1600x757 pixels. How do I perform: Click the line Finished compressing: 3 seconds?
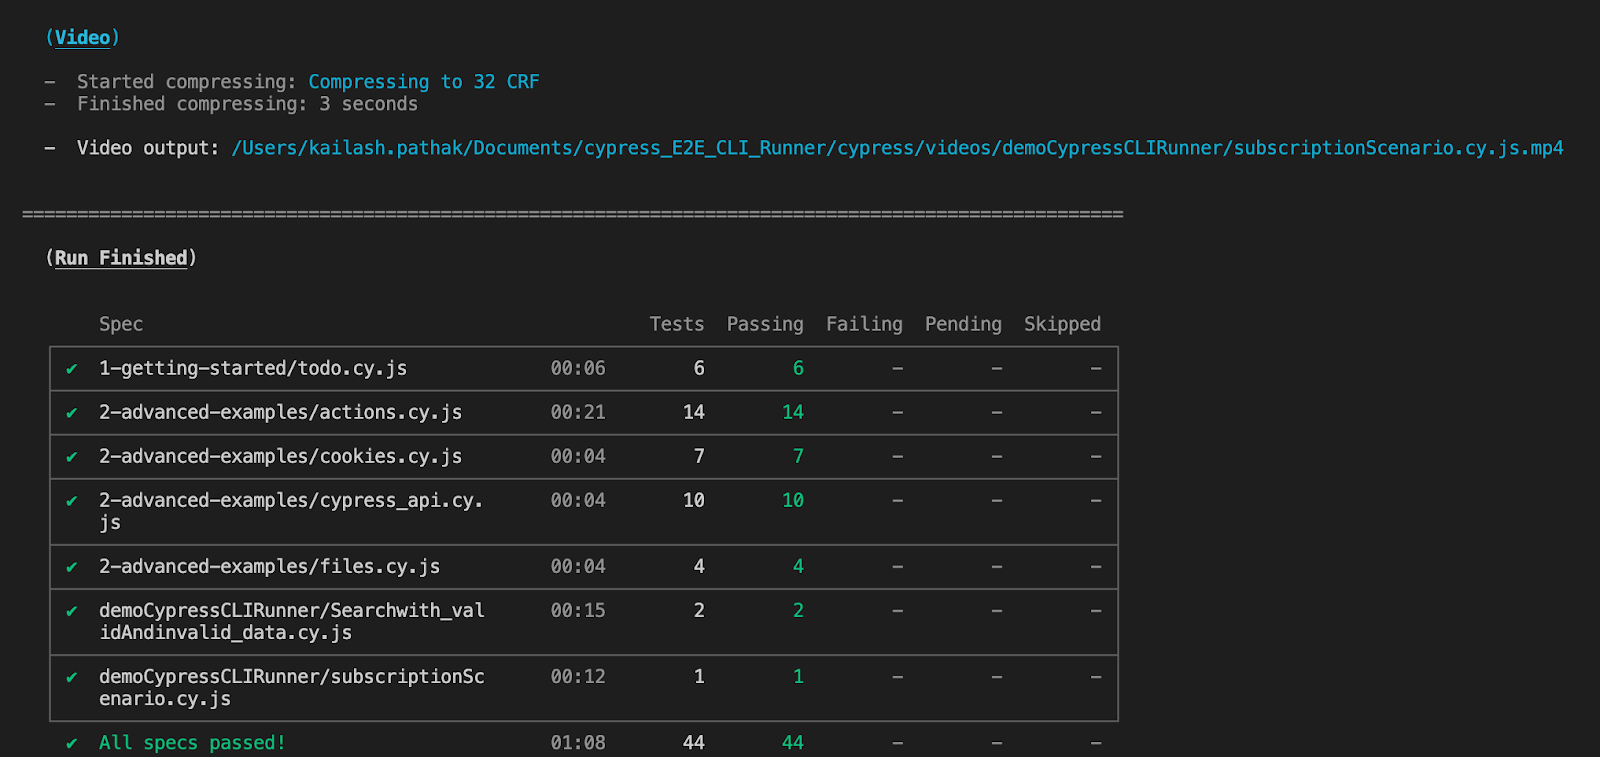(247, 104)
